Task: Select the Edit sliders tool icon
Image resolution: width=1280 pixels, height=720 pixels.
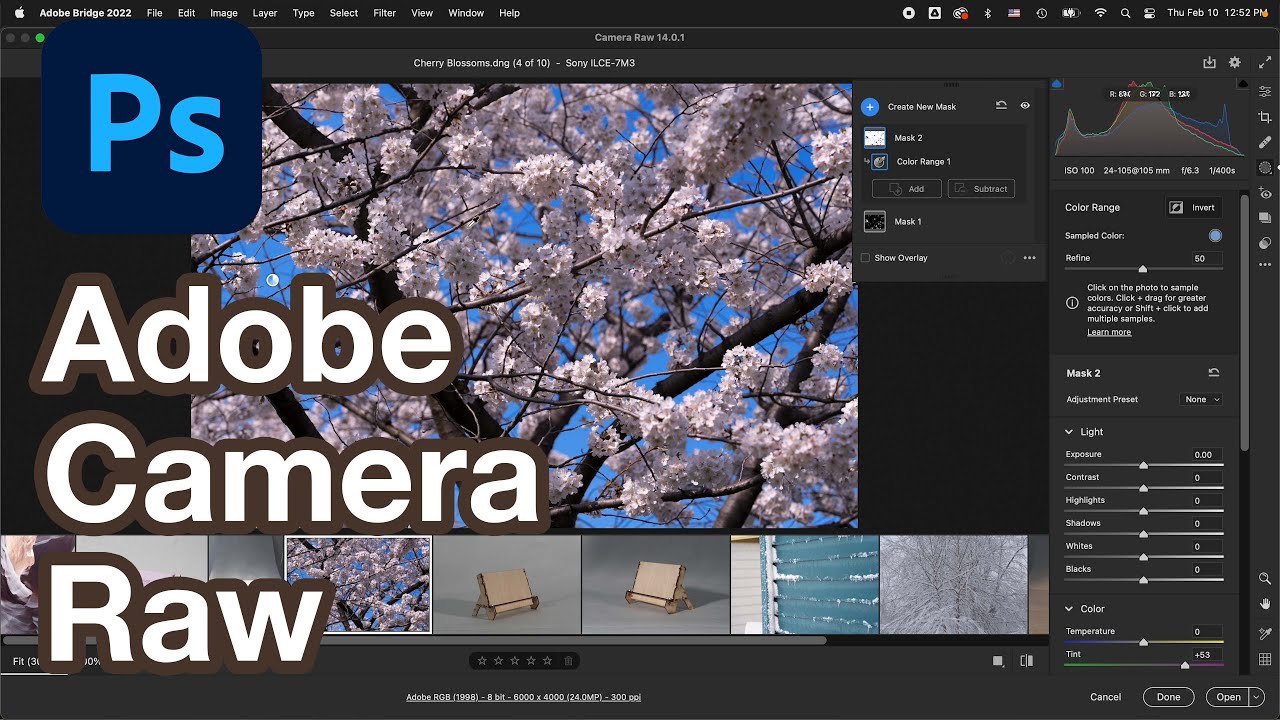Action: click(1265, 91)
